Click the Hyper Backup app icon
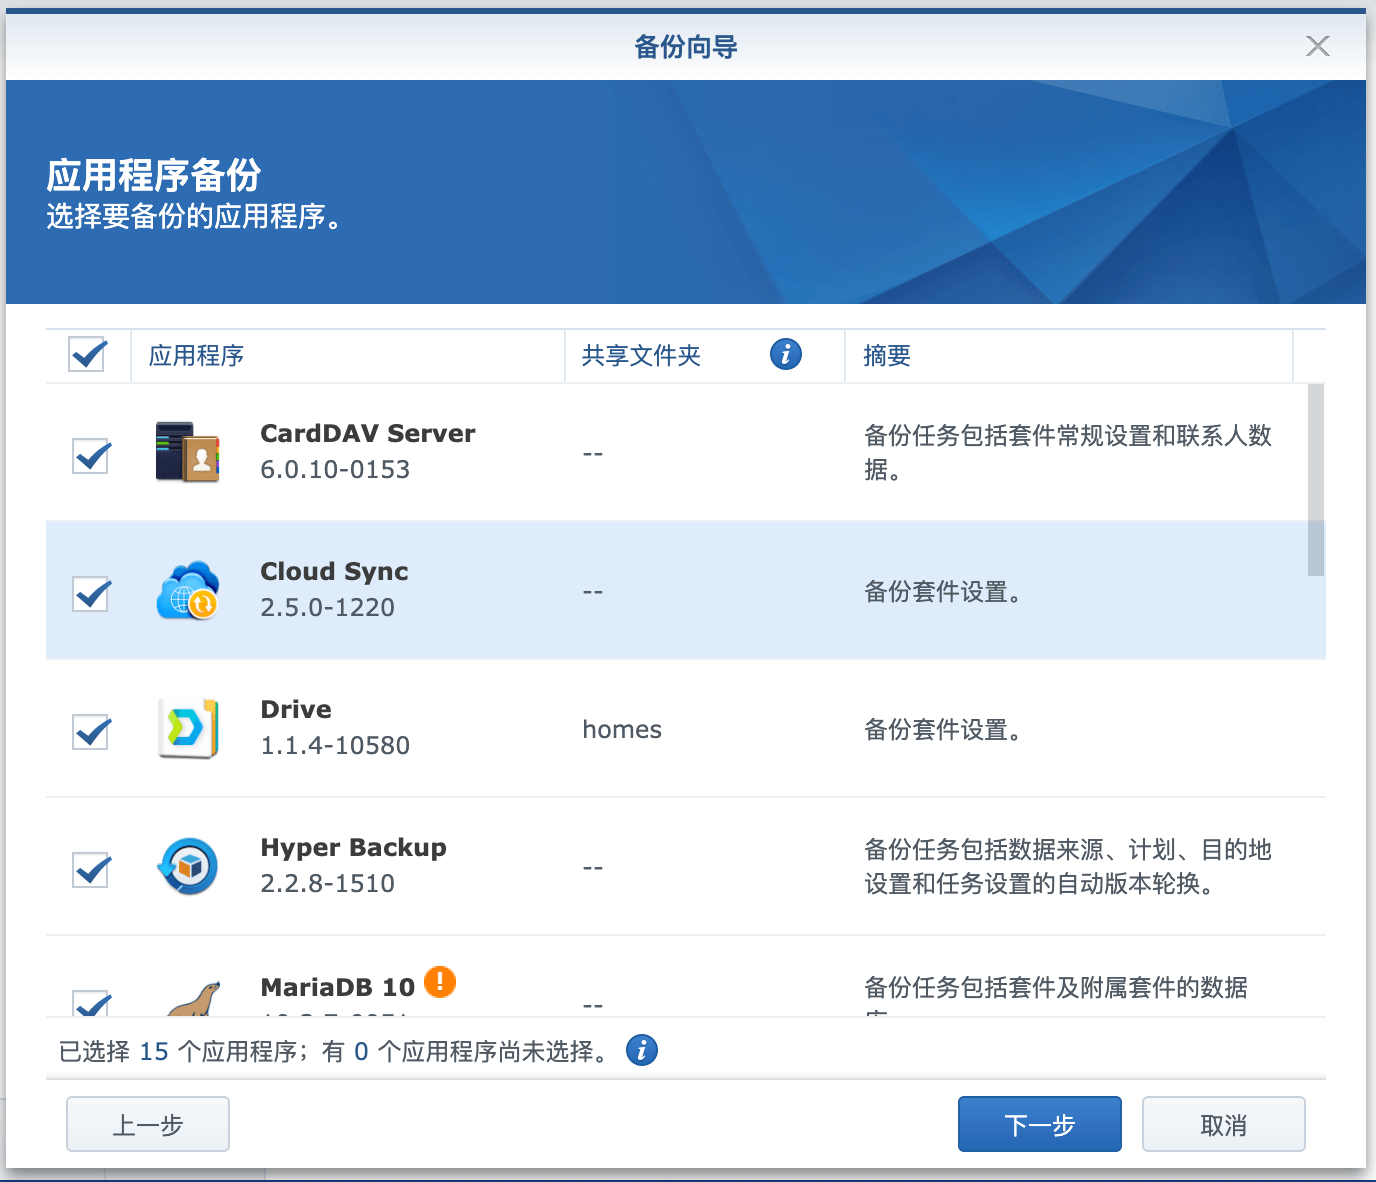1376x1182 pixels. coord(187,866)
